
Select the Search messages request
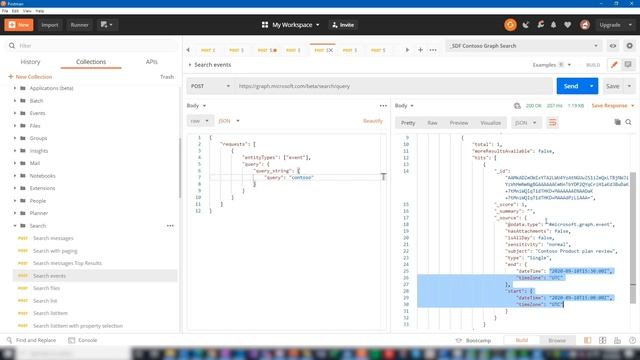pos(53,238)
